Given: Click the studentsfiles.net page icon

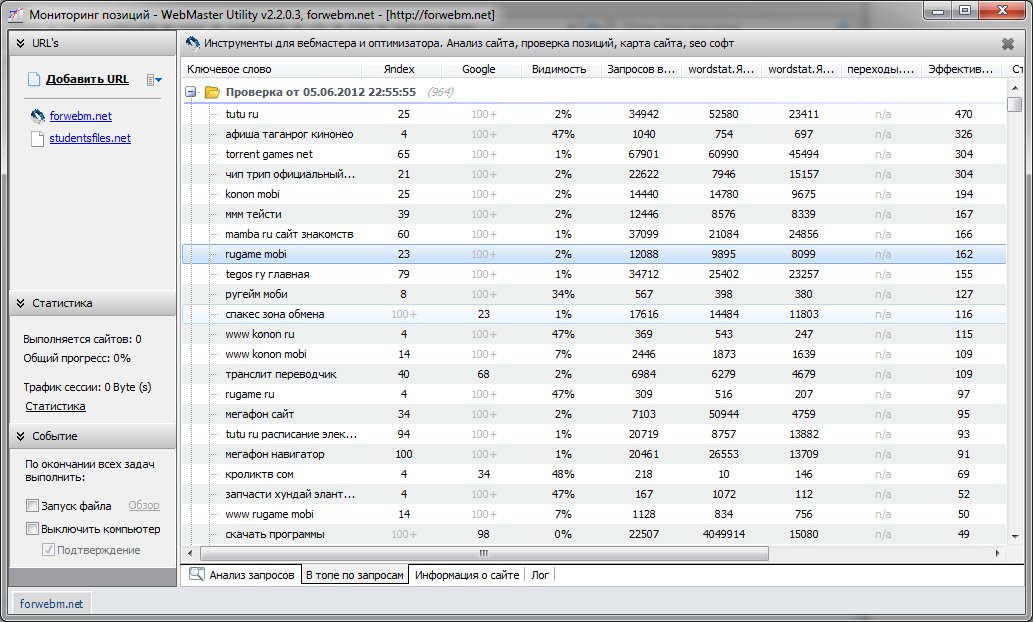Looking at the screenshot, I should [37, 139].
